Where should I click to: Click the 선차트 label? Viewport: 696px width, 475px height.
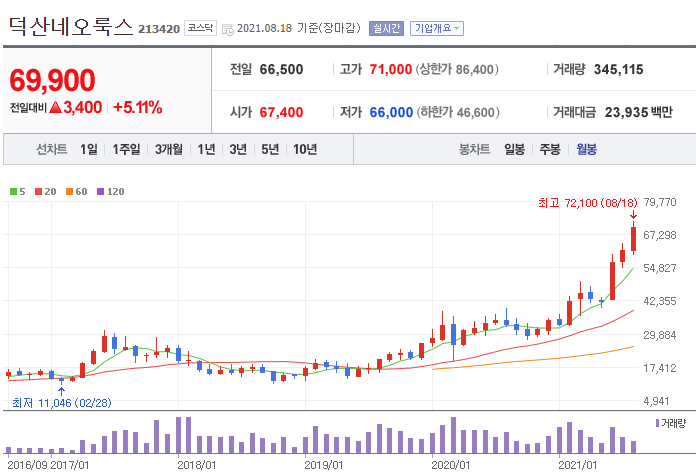[x=51, y=150]
